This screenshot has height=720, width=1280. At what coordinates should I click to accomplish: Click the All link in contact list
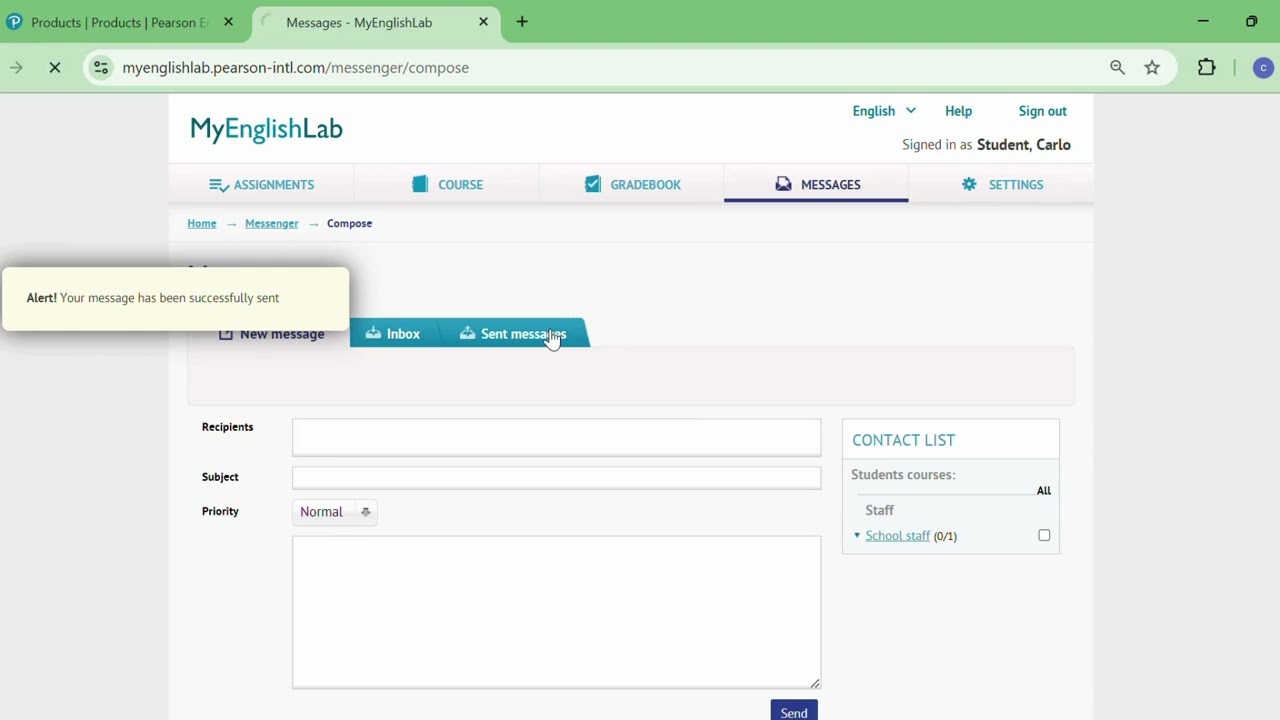[x=1044, y=490]
